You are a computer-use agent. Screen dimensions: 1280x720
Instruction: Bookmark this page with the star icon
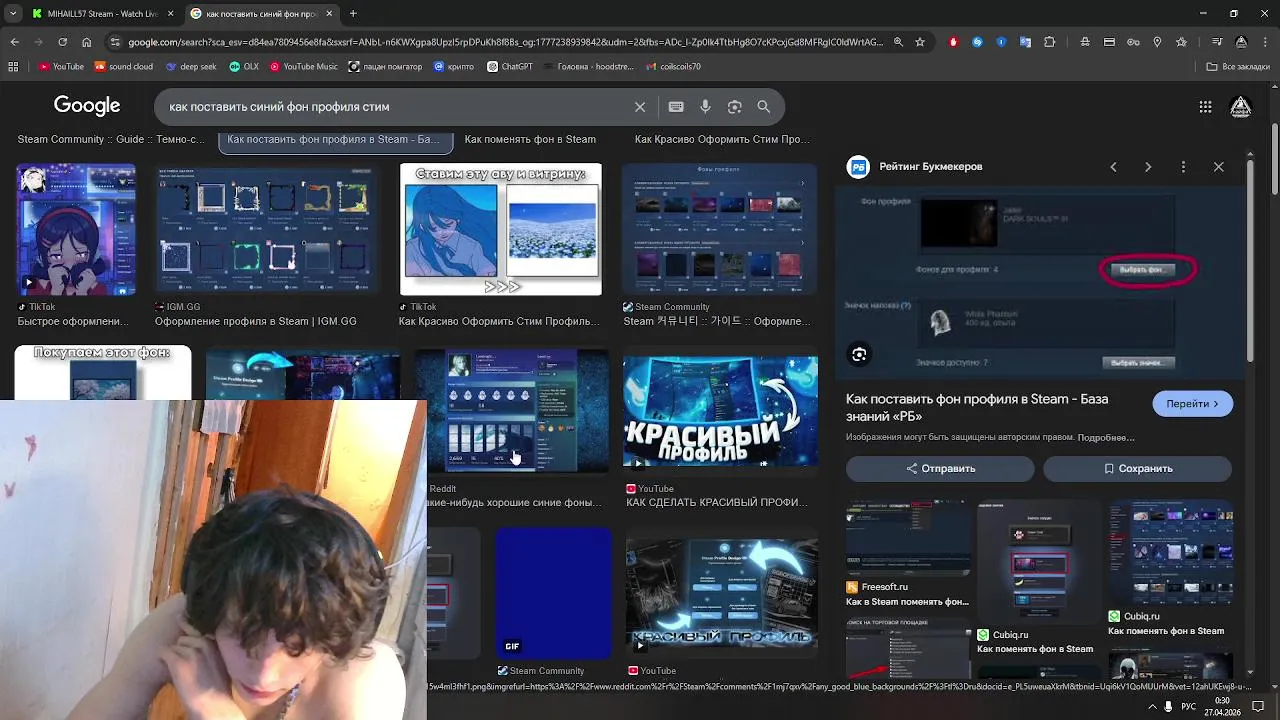[920, 42]
